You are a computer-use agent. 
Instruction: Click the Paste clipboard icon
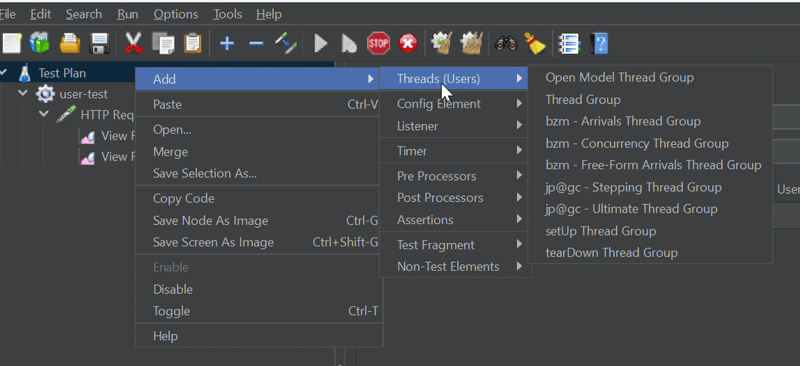point(192,43)
